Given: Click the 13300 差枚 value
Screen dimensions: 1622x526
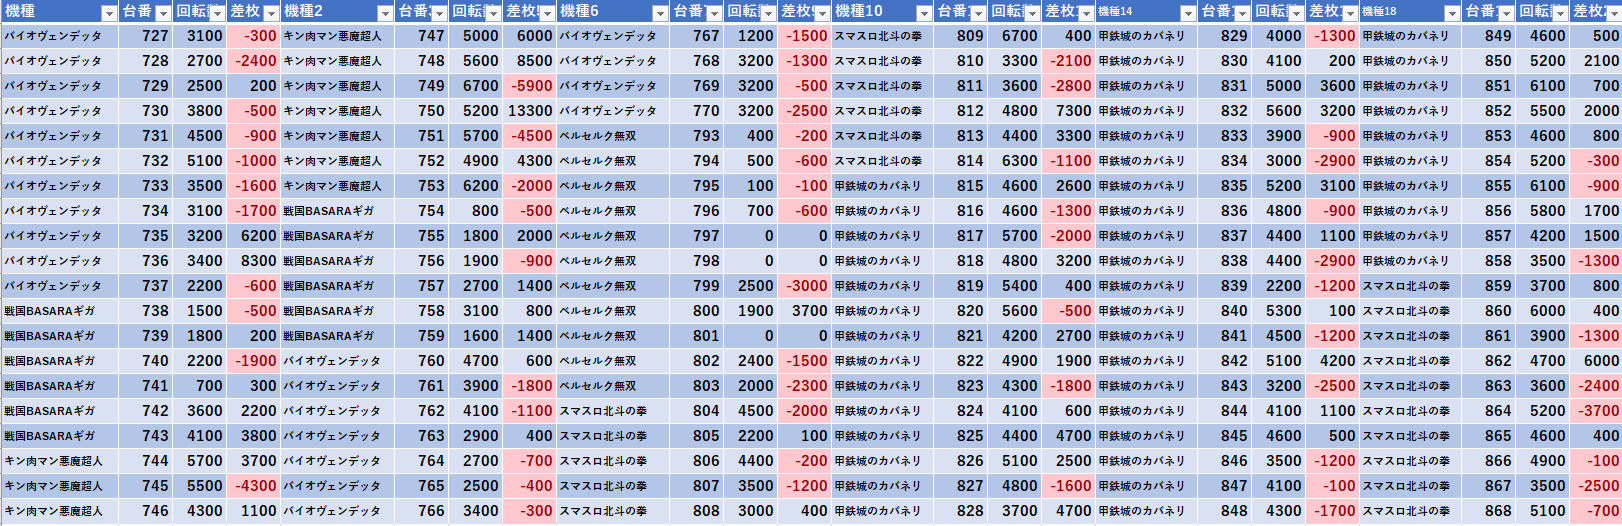Looking at the screenshot, I should pos(530,111).
